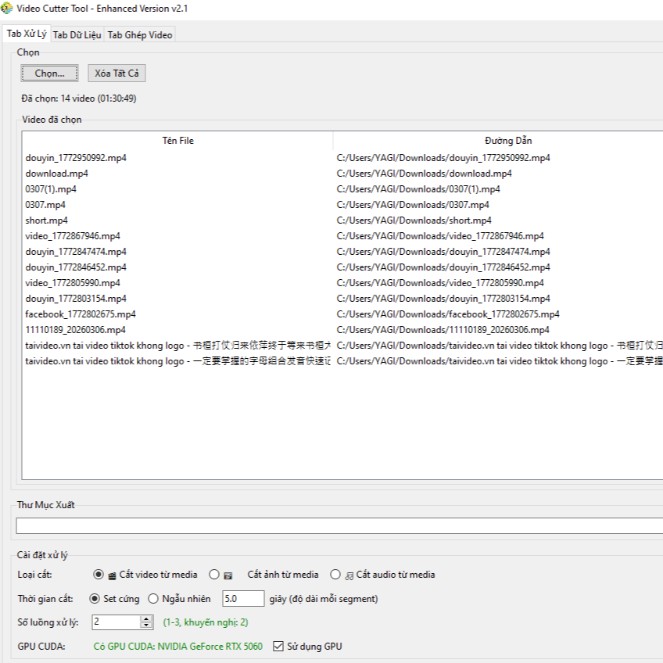Viewport: 663px width, 663px height.
Task: Click the "Đường Dẫn" column header
Action: 508,141
